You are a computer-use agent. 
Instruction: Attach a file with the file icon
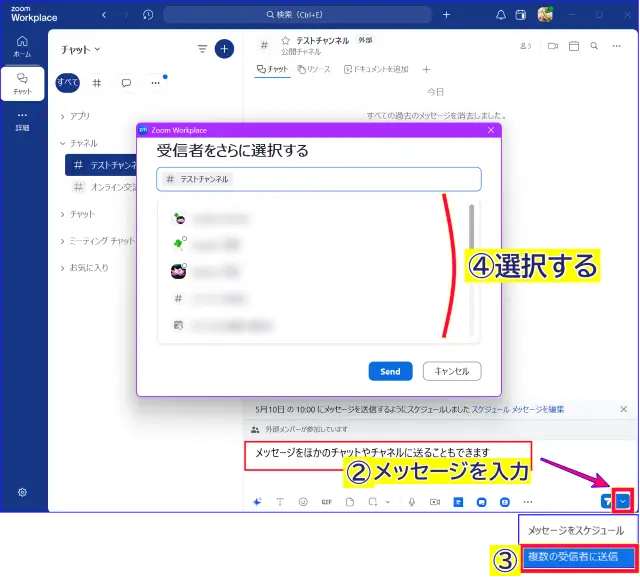350,502
